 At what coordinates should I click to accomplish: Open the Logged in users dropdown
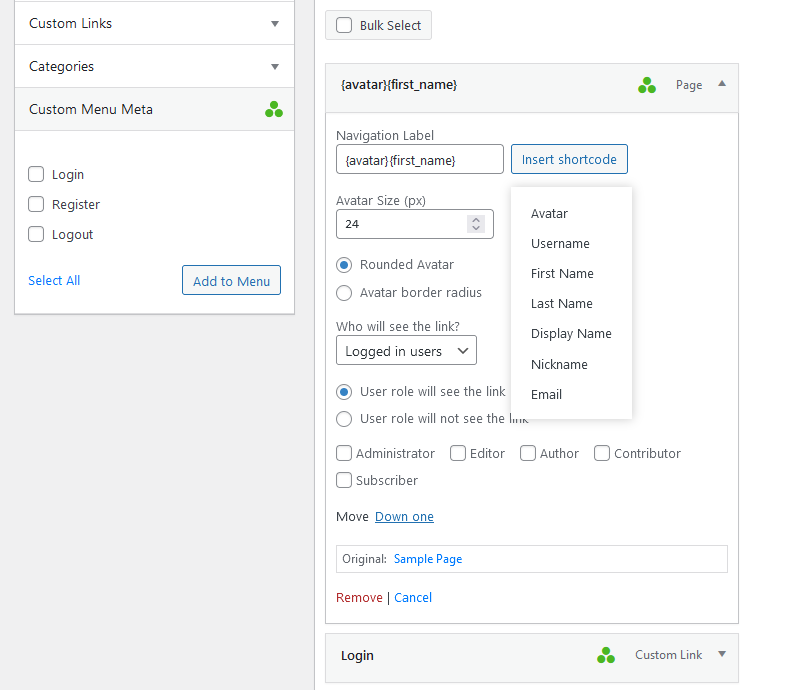[x=406, y=351]
